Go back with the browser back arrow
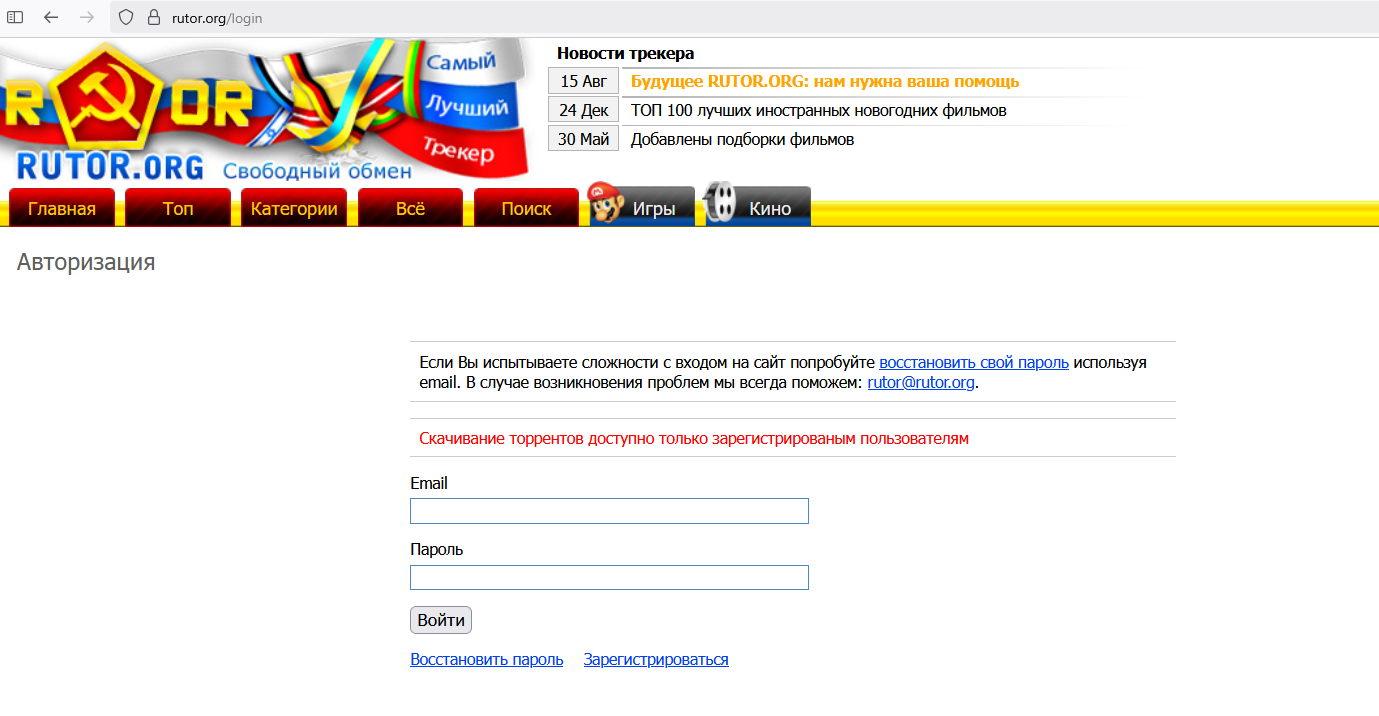 51,18
